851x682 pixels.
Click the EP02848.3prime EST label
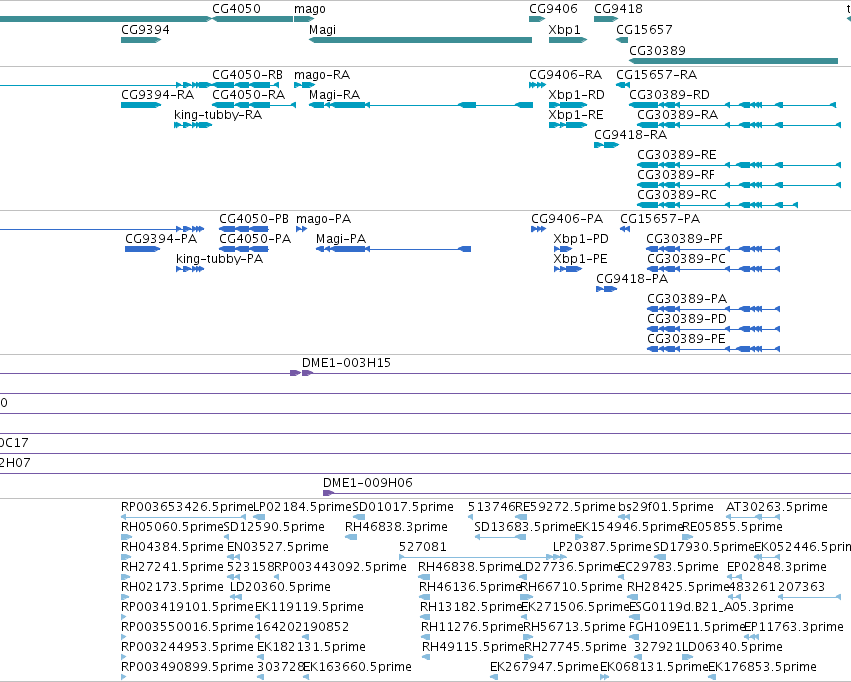[777, 567]
